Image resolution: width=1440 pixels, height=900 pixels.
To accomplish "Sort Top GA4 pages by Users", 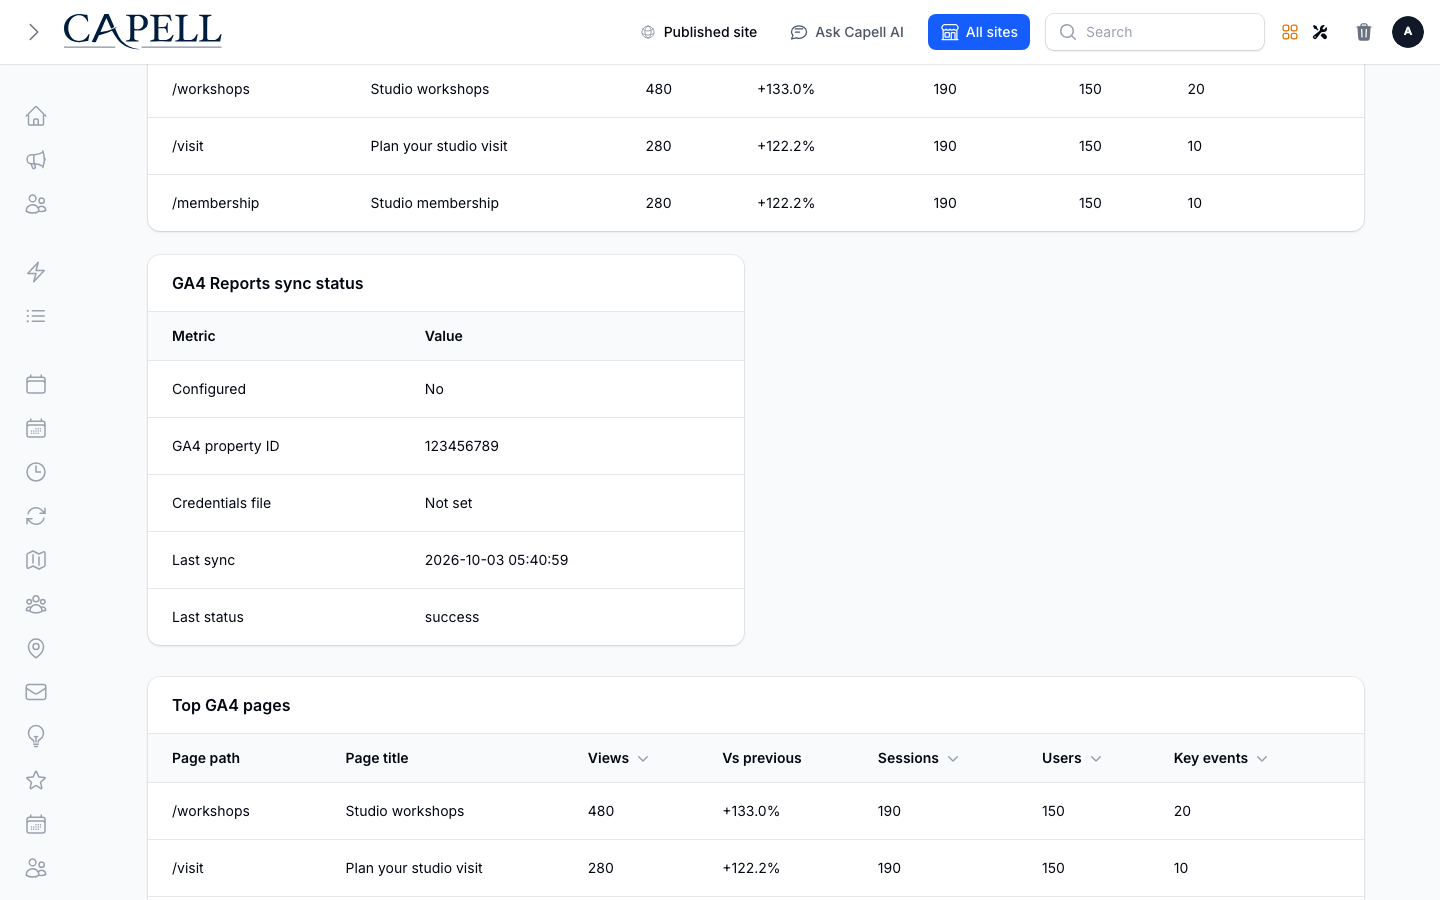I will click(1071, 758).
